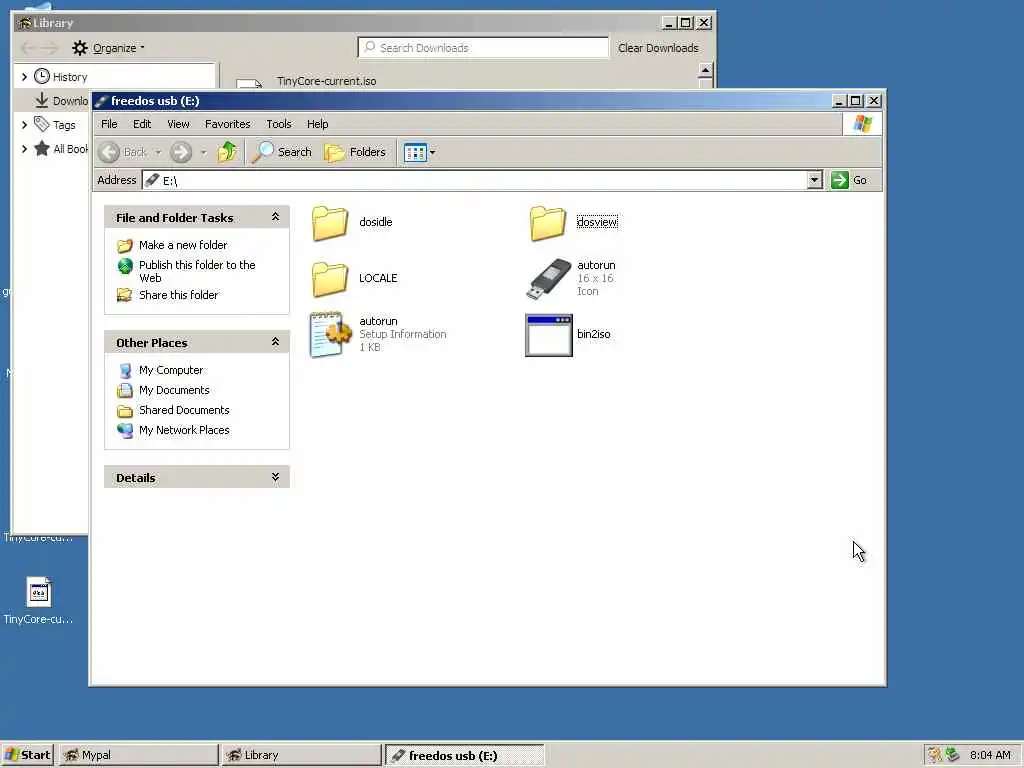Switch to Library taskbar button

301,755
